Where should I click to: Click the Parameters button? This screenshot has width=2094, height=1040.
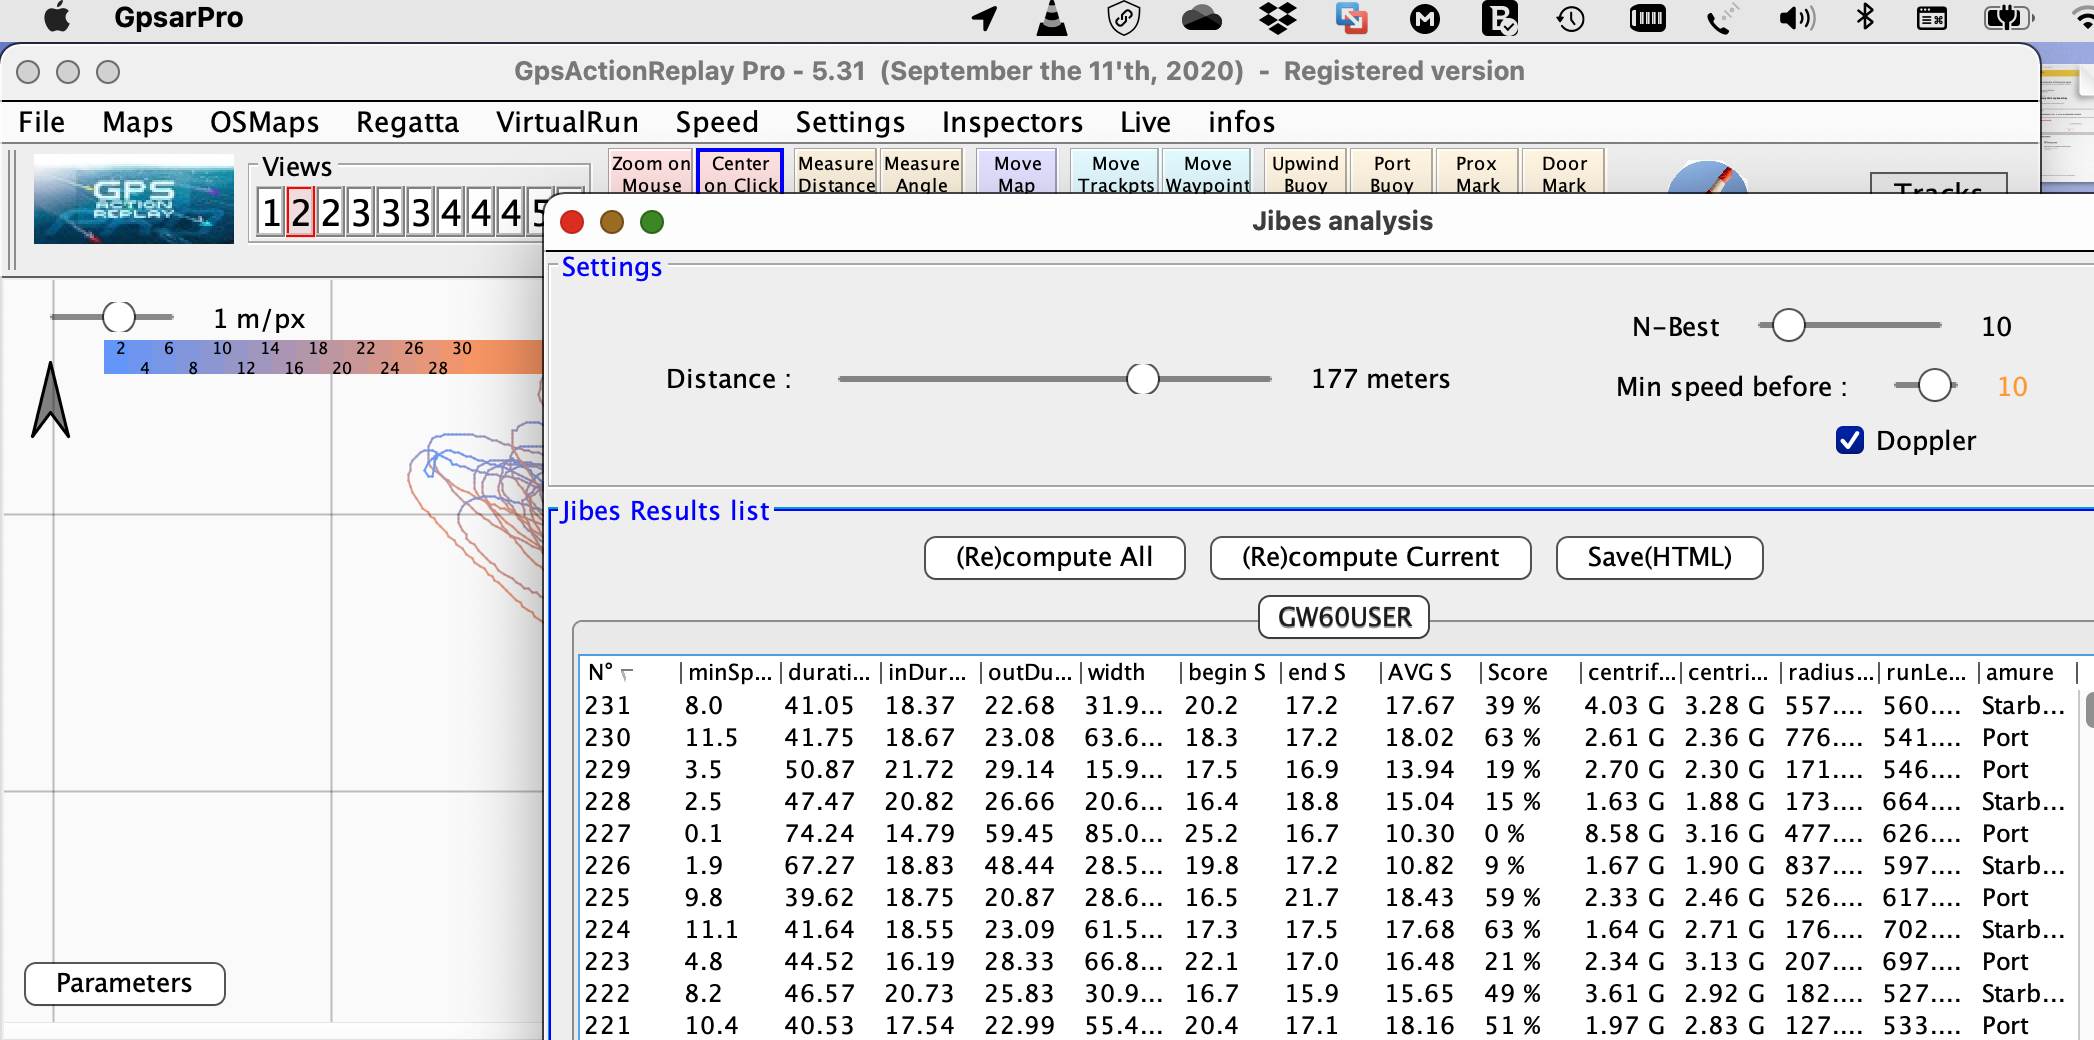click(x=124, y=984)
